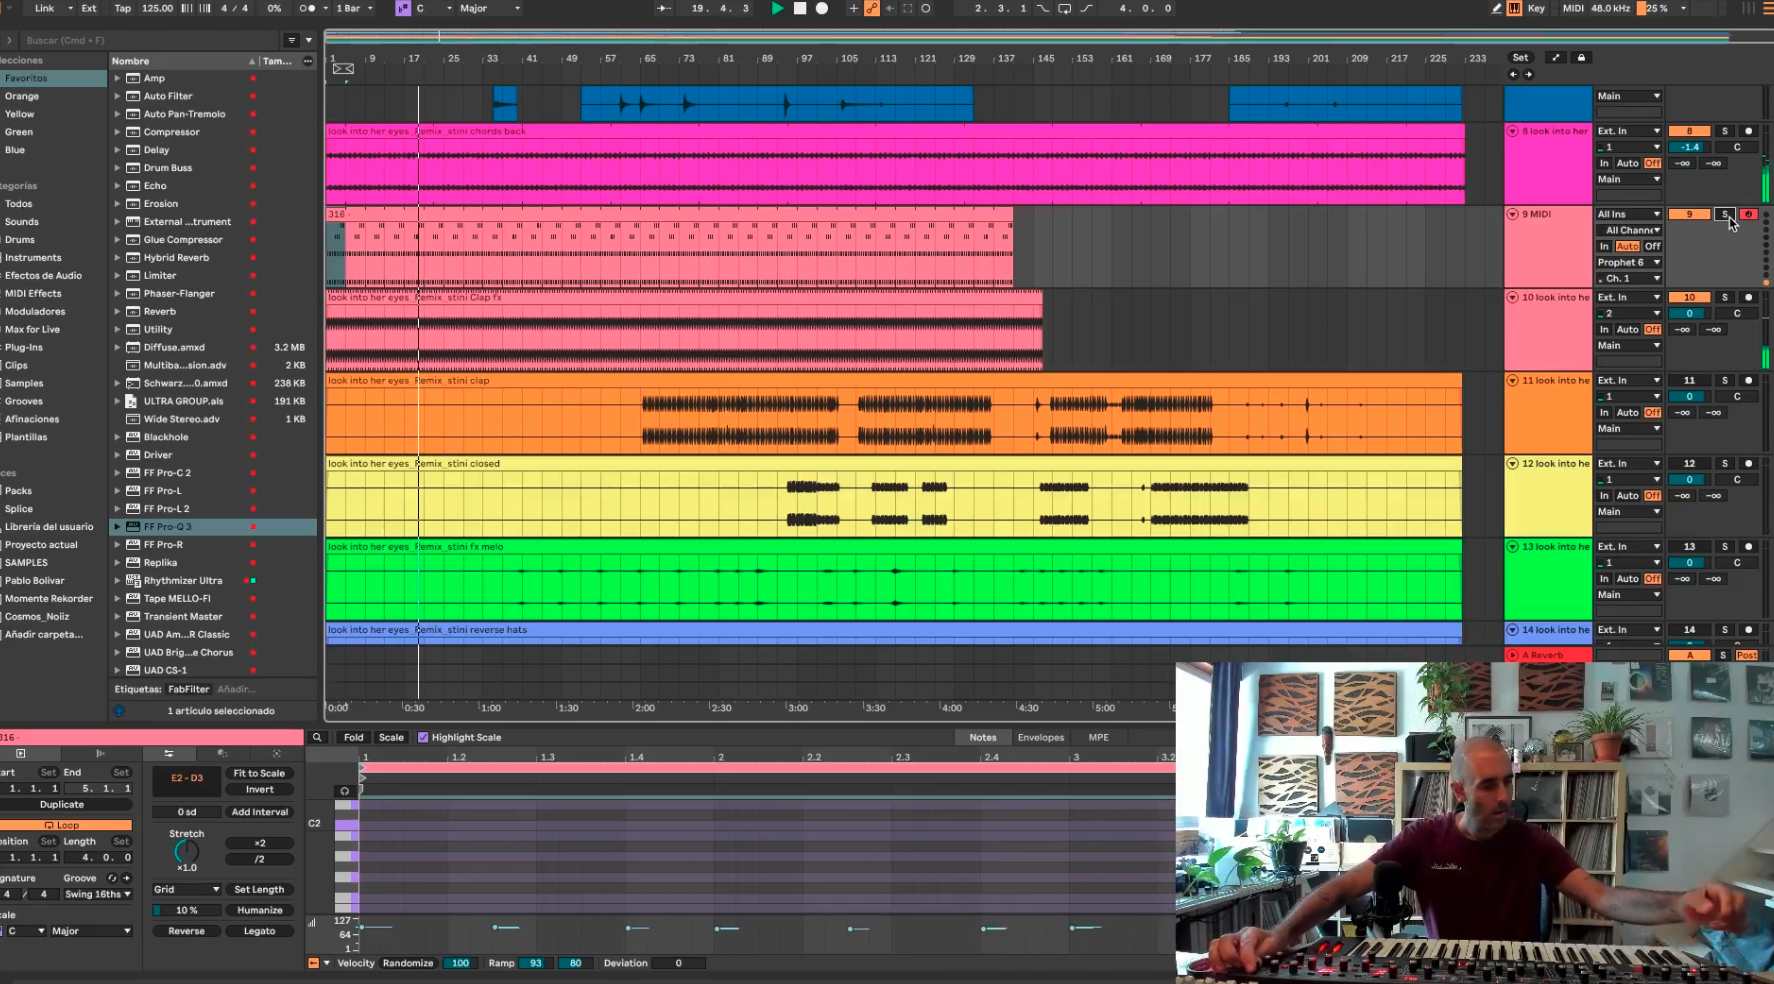Screen dimensions: 1774x984
Task: Click the Randomize velocity button
Action: pos(408,963)
